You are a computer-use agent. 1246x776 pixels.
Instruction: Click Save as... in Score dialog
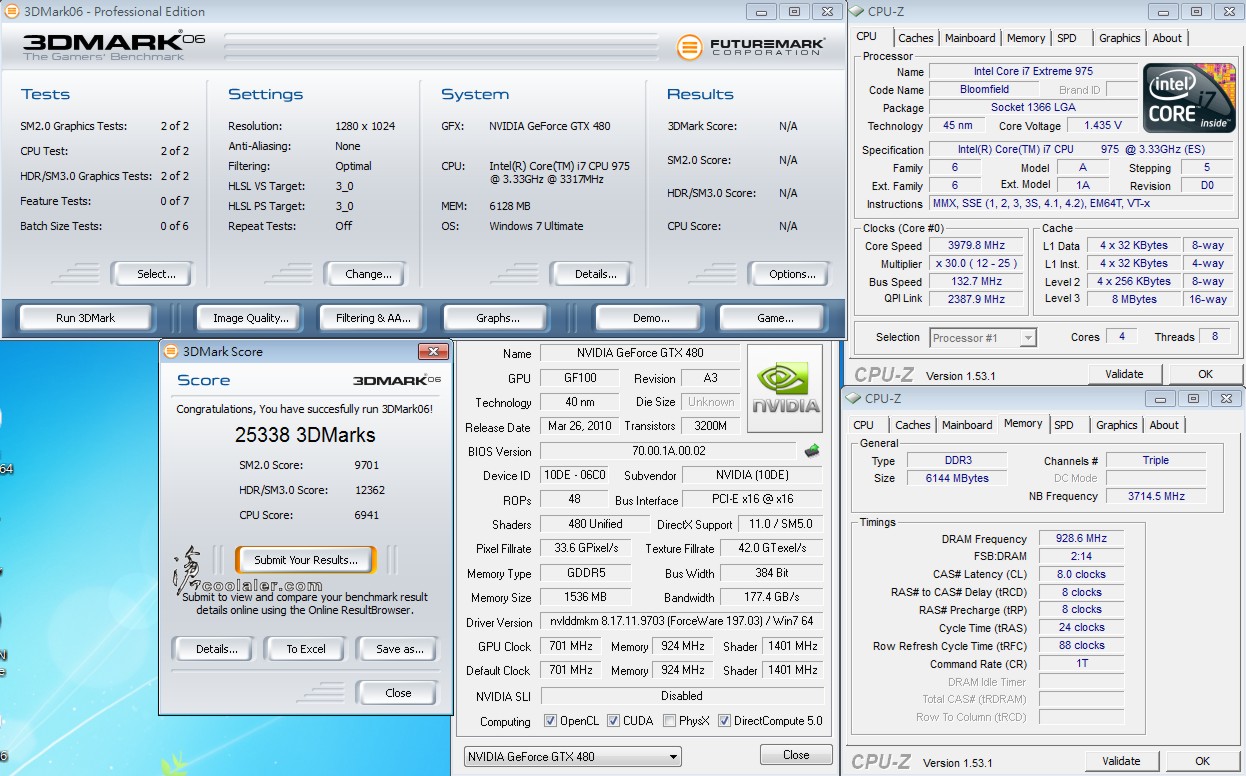tap(399, 649)
